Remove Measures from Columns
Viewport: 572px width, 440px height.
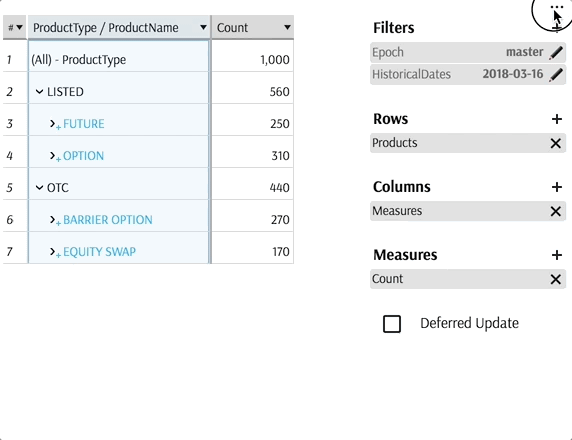556,211
